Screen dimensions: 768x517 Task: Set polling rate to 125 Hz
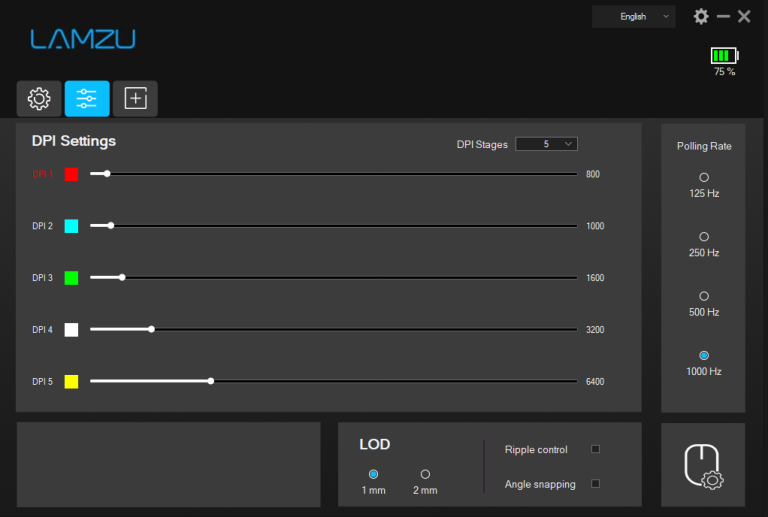click(704, 178)
